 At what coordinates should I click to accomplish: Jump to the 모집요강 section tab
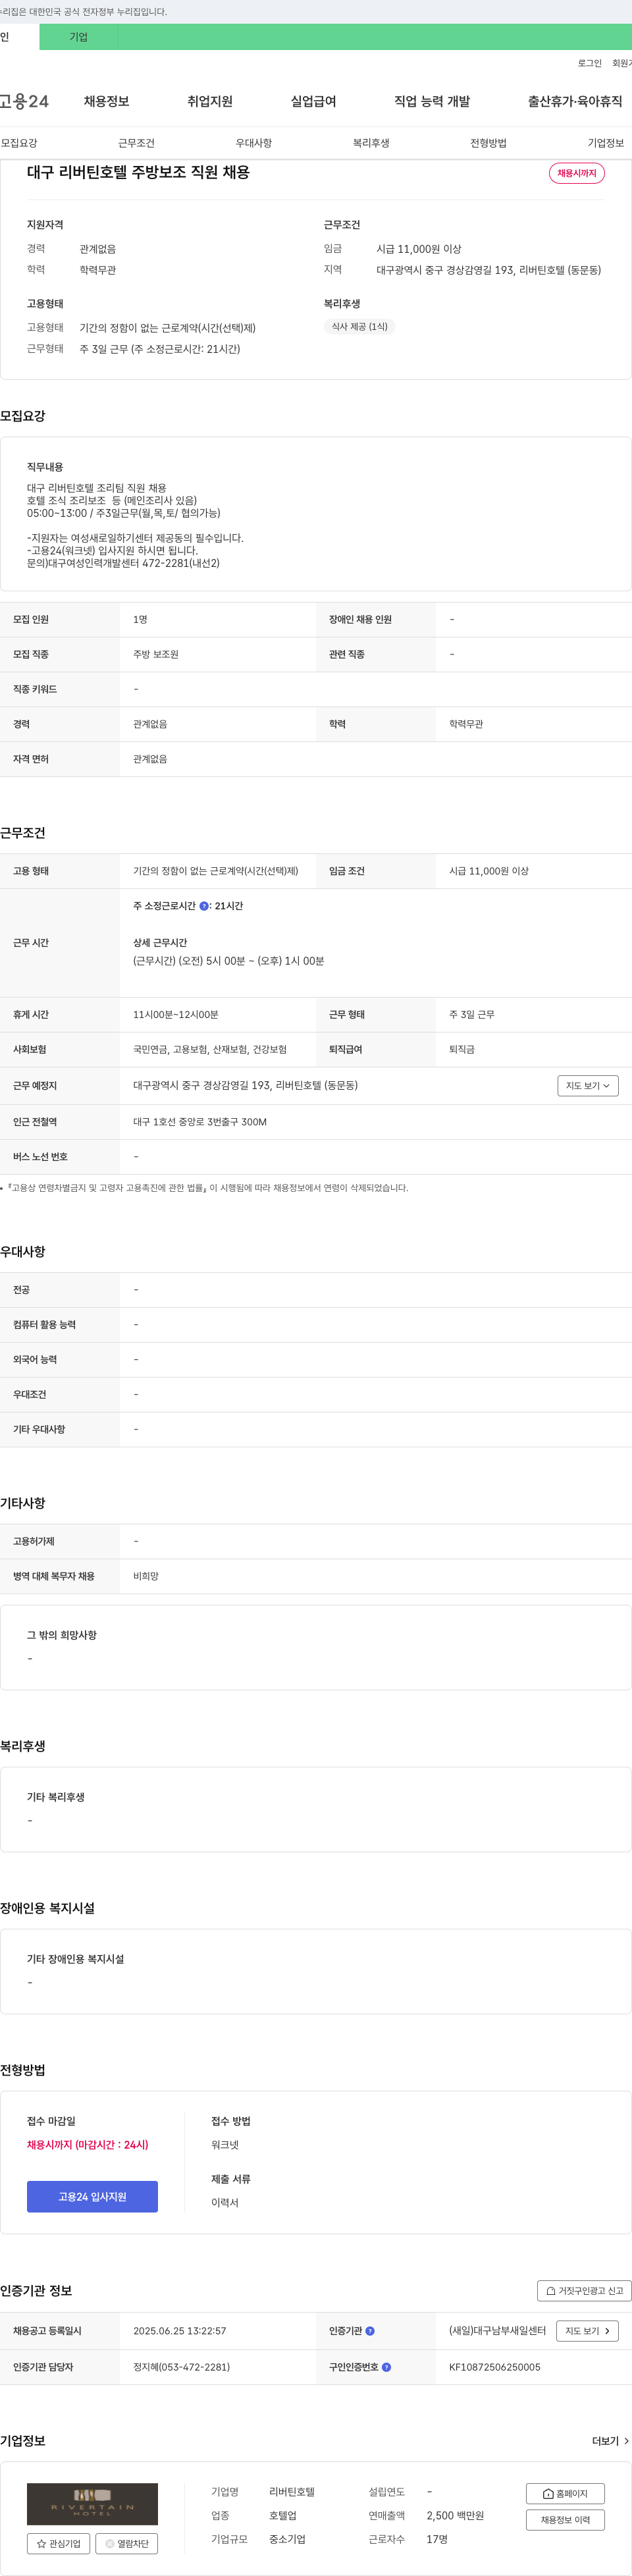(x=19, y=143)
